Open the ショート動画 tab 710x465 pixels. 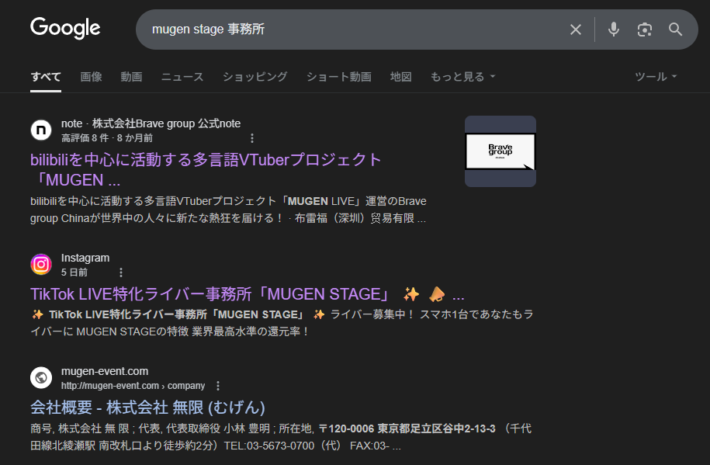click(x=339, y=77)
